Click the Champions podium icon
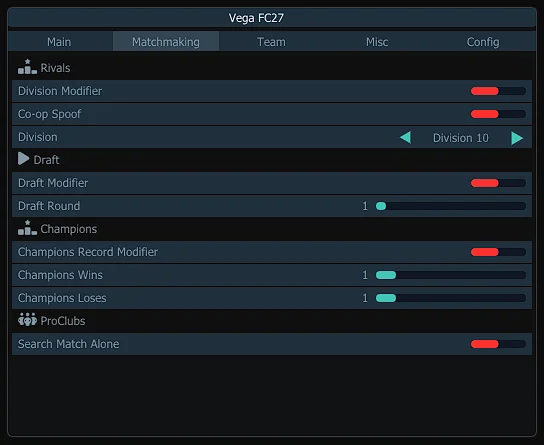Image resolution: width=544 pixels, height=445 pixels. click(27, 228)
